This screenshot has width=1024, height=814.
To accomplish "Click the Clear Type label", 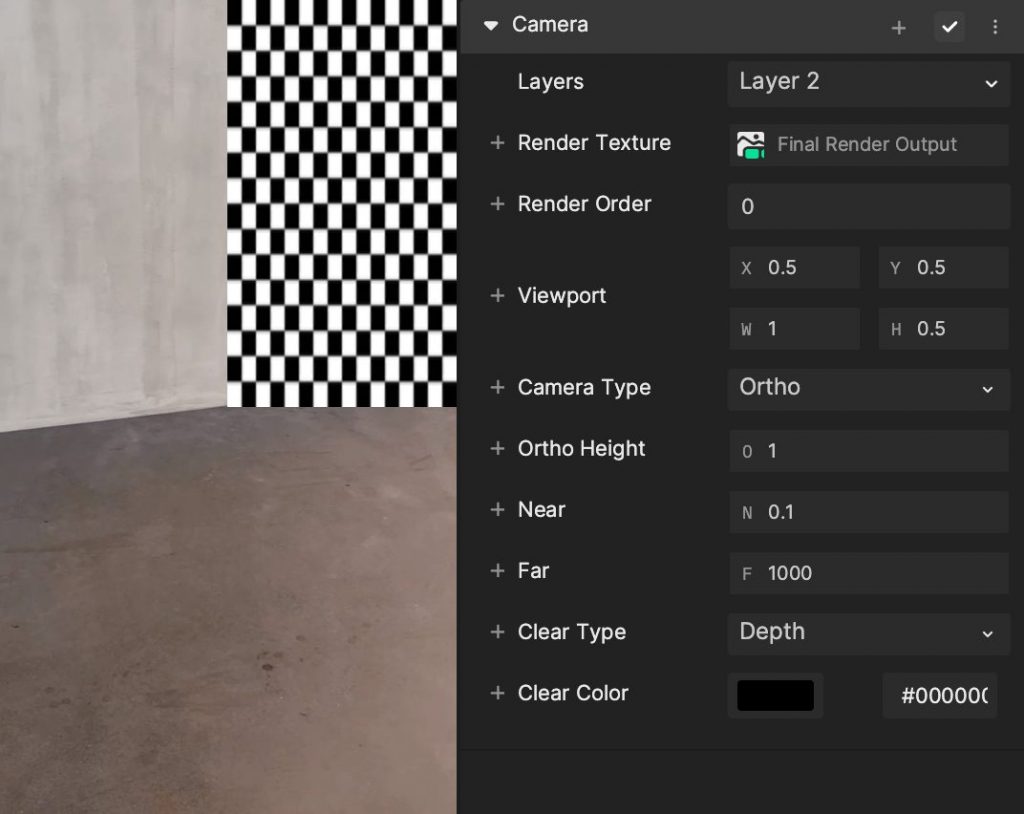I will tap(571, 632).
